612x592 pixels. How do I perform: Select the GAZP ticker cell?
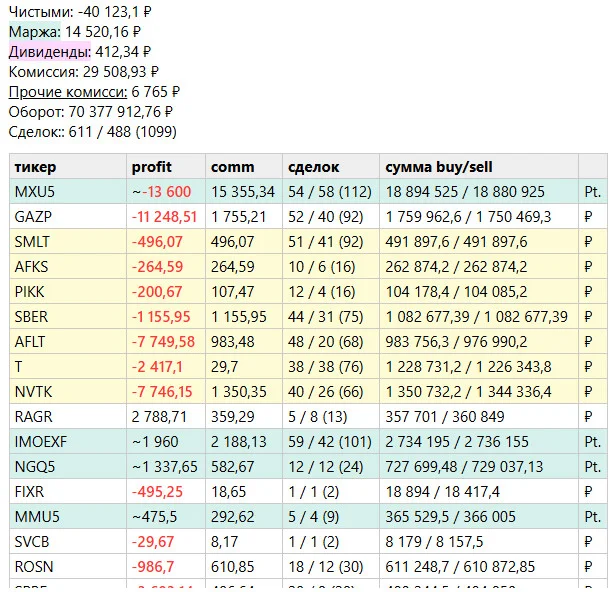pyautogui.click(x=68, y=217)
